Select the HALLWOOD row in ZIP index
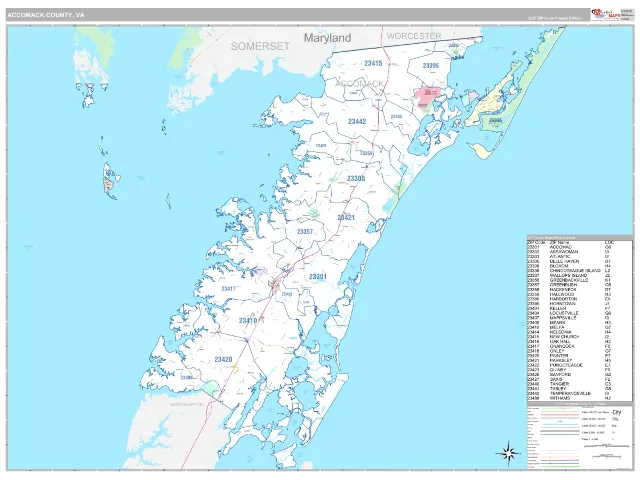This screenshot has height=480, width=640. tap(570, 294)
